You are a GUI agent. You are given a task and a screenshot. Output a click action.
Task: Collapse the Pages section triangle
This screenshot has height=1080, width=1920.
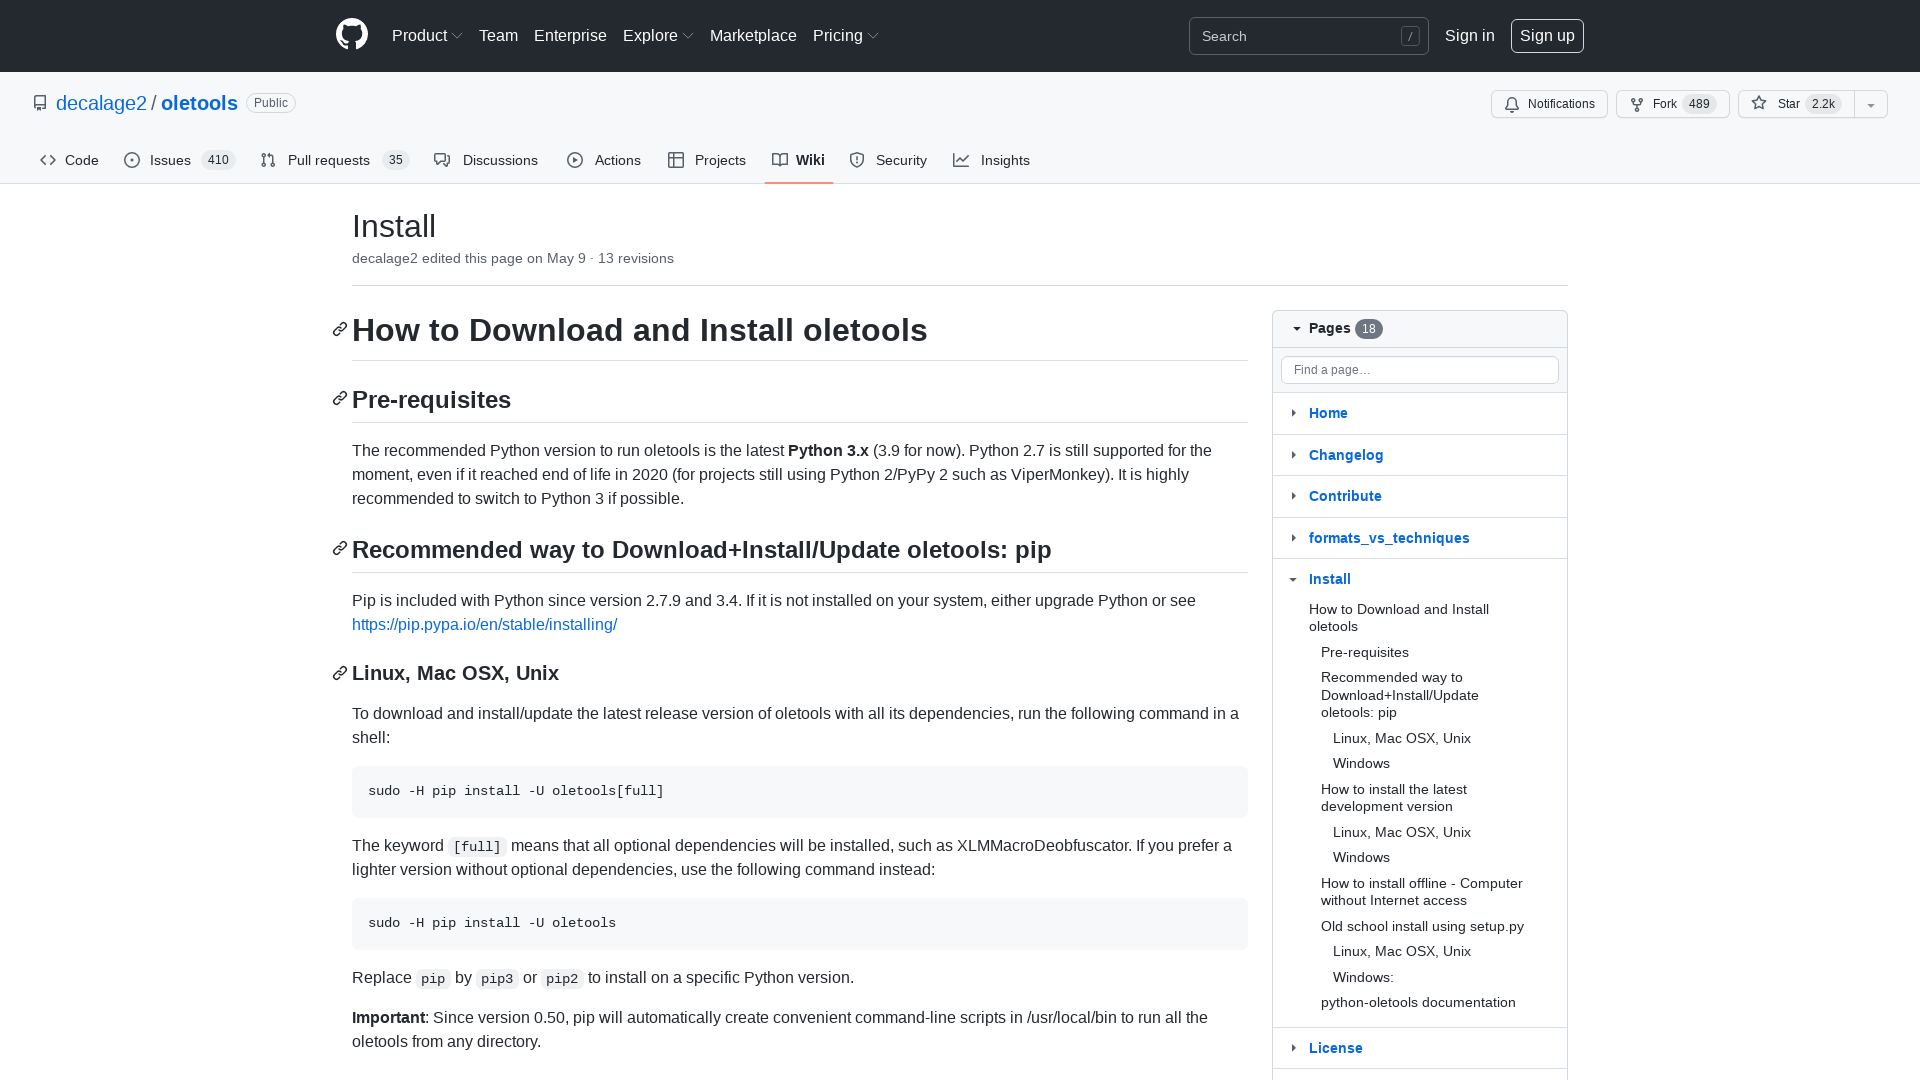(x=1297, y=329)
